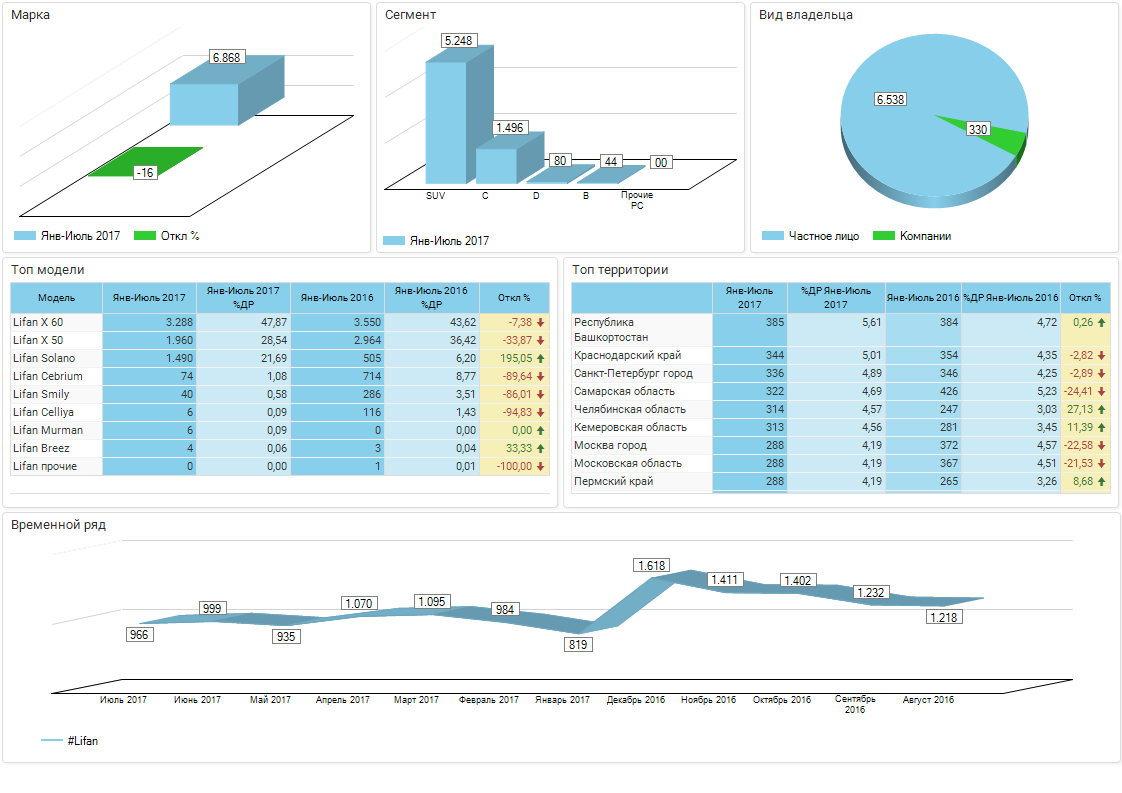Select the Lifan Murman model name
This screenshot has width=1122, height=793.
point(48,431)
